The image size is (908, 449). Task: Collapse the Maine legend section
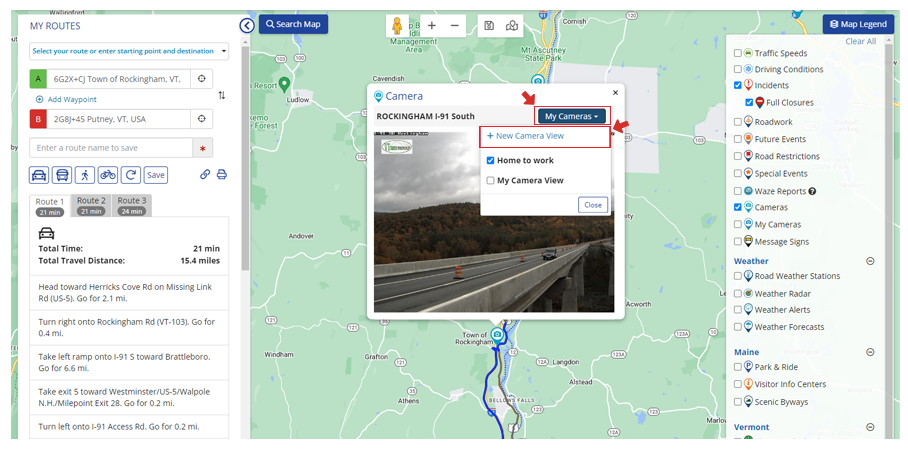(x=870, y=352)
